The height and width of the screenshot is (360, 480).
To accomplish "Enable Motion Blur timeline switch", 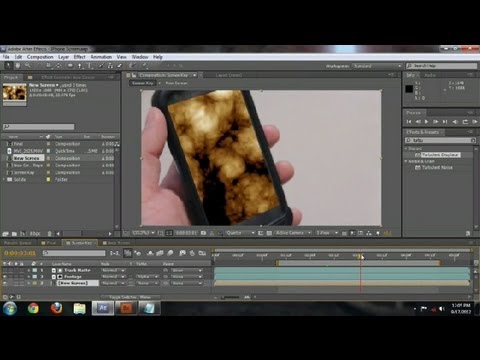I will point(170,253).
